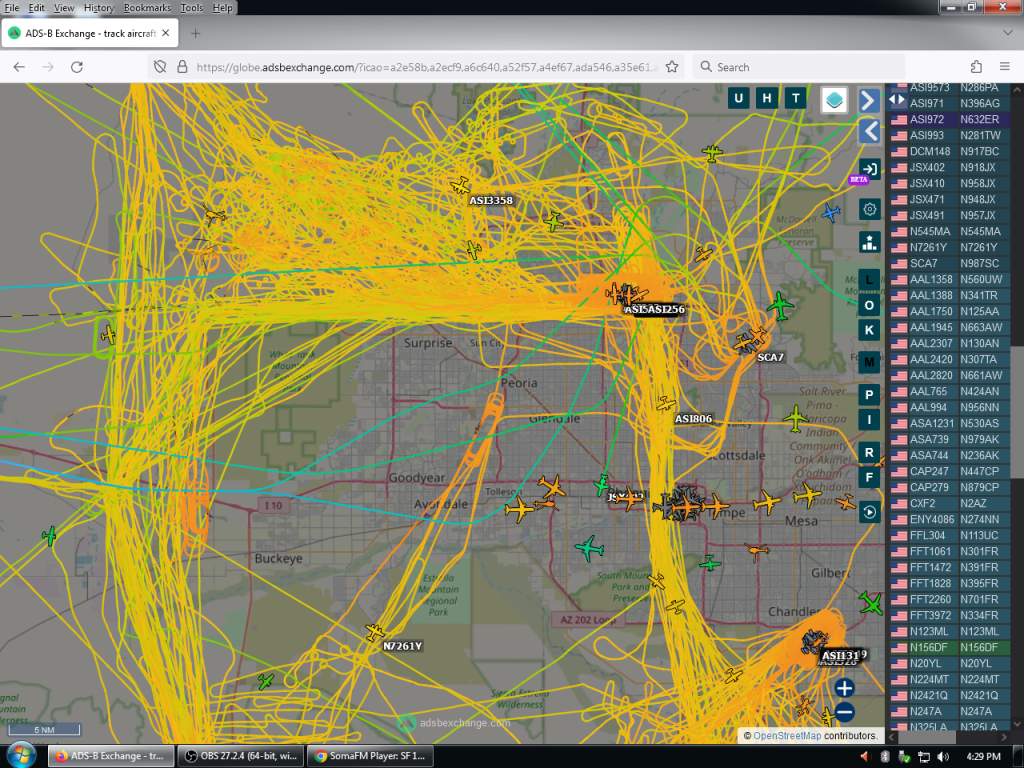Zoom out with the minus button
This screenshot has width=1024, height=768.
[x=844, y=712]
